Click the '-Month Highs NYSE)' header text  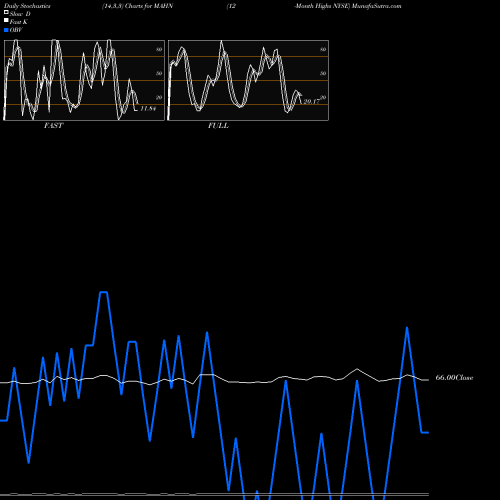[322, 6]
